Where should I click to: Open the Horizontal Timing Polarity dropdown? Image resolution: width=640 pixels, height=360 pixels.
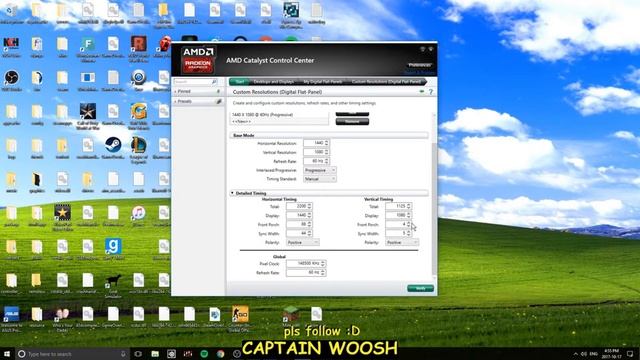tap(302, 242)
